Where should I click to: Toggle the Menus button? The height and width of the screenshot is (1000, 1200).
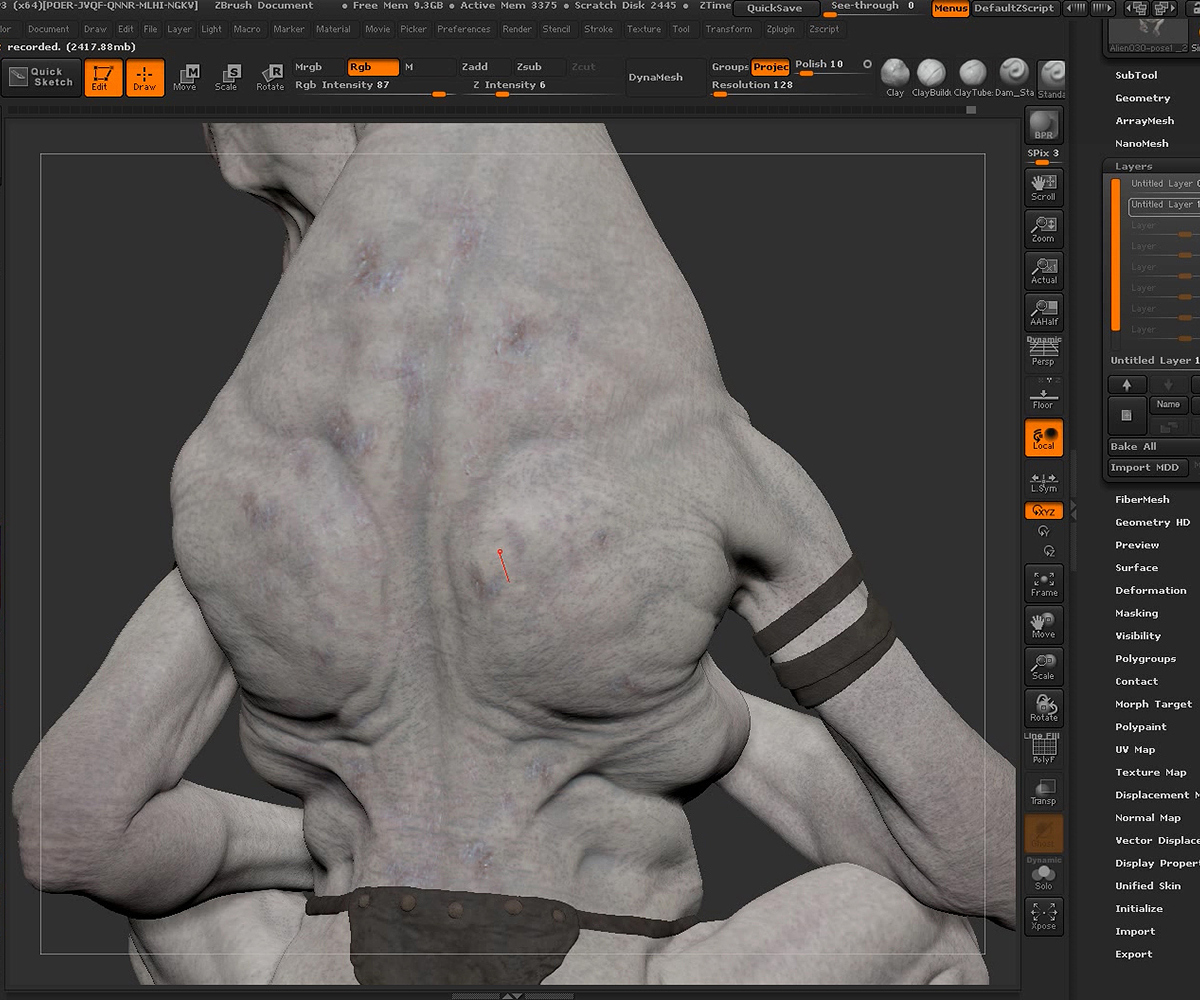(950, 8)
